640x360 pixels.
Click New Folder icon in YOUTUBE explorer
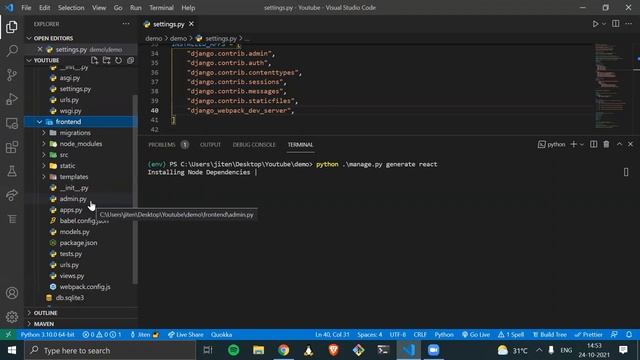pos(107,60)
